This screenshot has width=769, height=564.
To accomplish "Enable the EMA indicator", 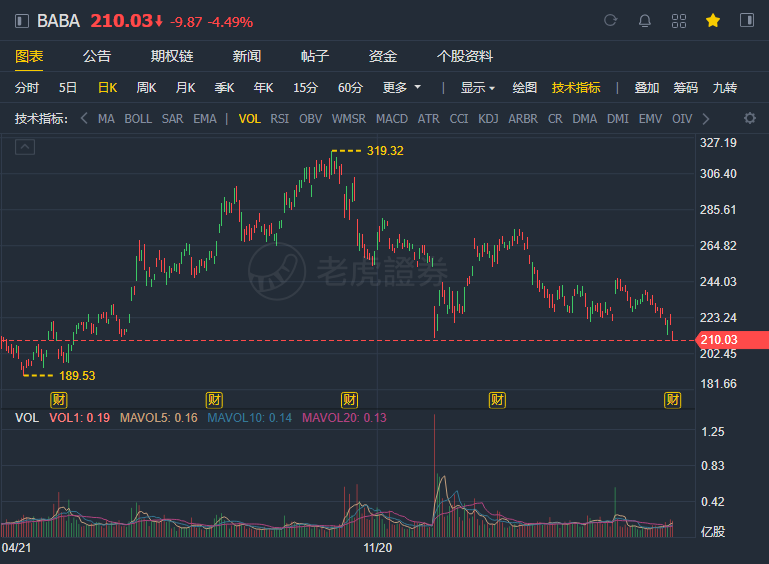I will tap(205, 119).
